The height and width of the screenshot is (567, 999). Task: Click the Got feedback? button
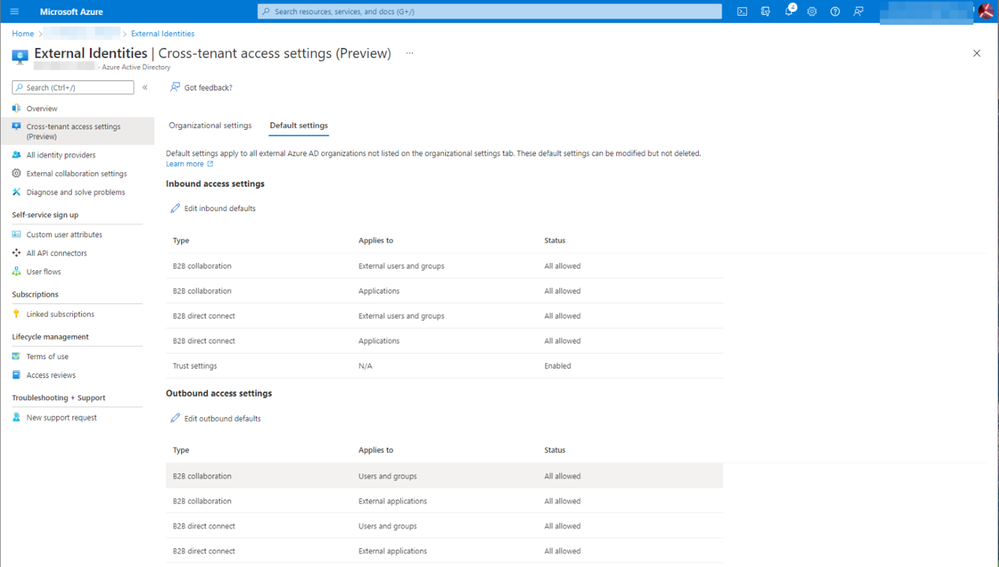point(201,87)
